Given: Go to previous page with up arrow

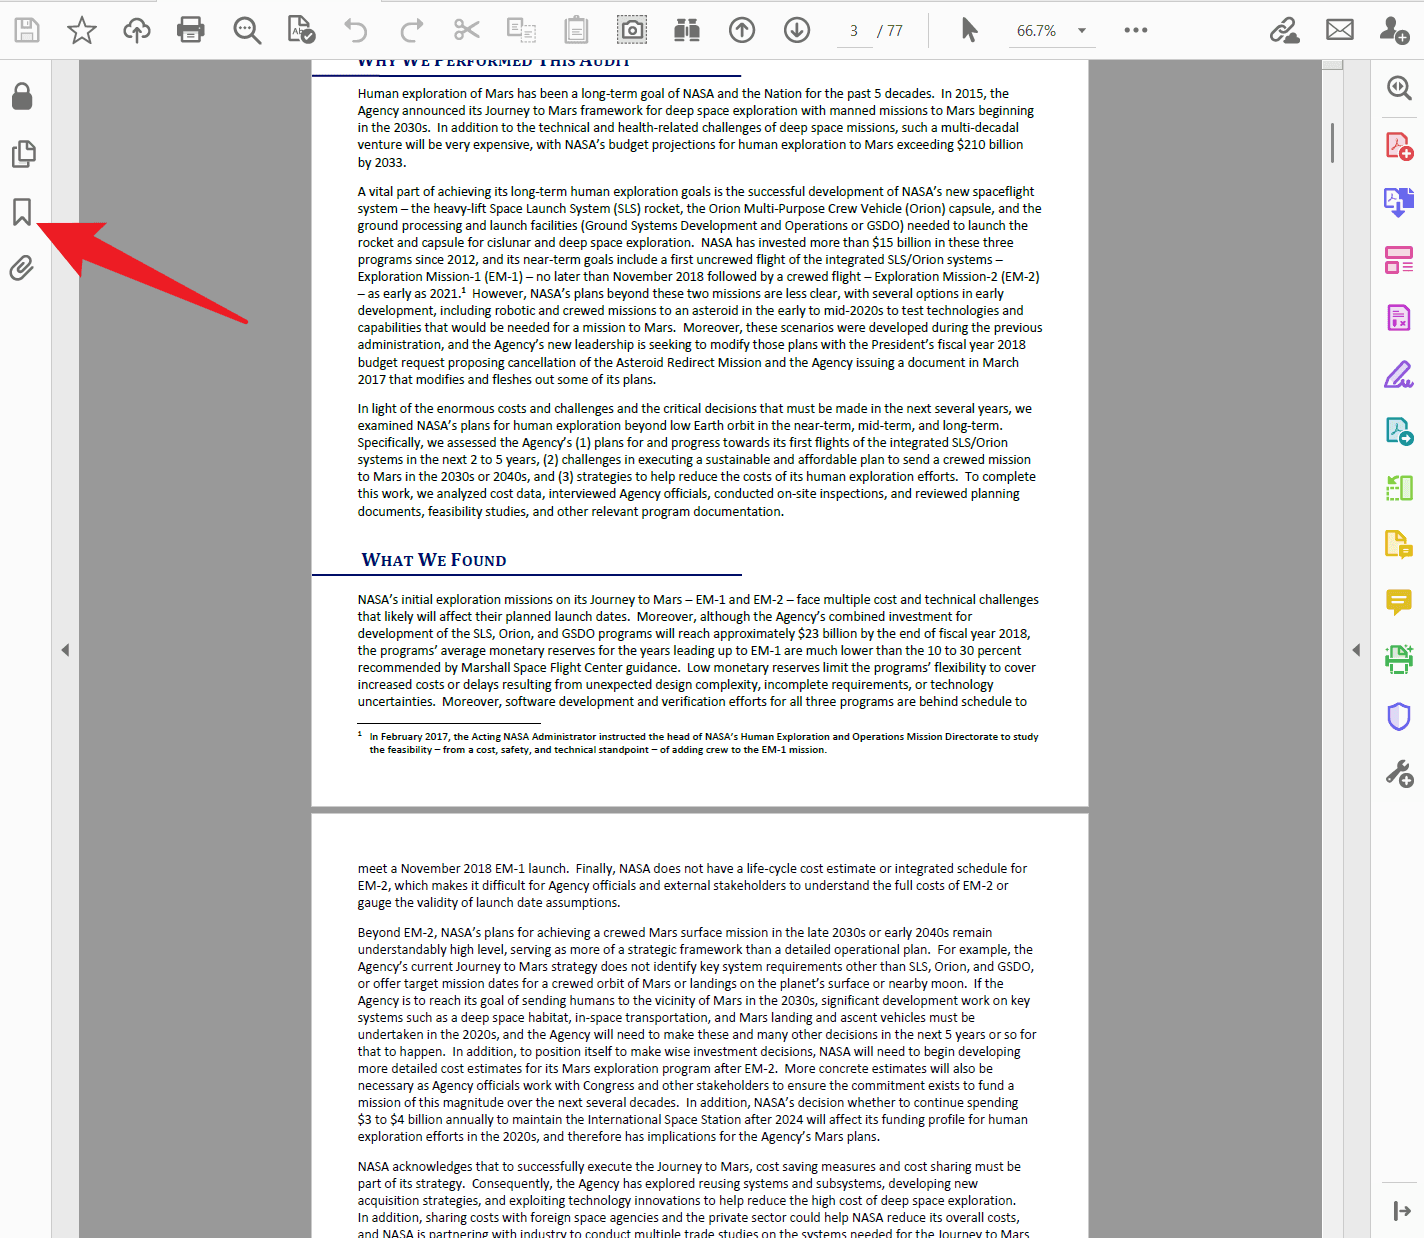Looking at the screenshot, I should 742,30.
